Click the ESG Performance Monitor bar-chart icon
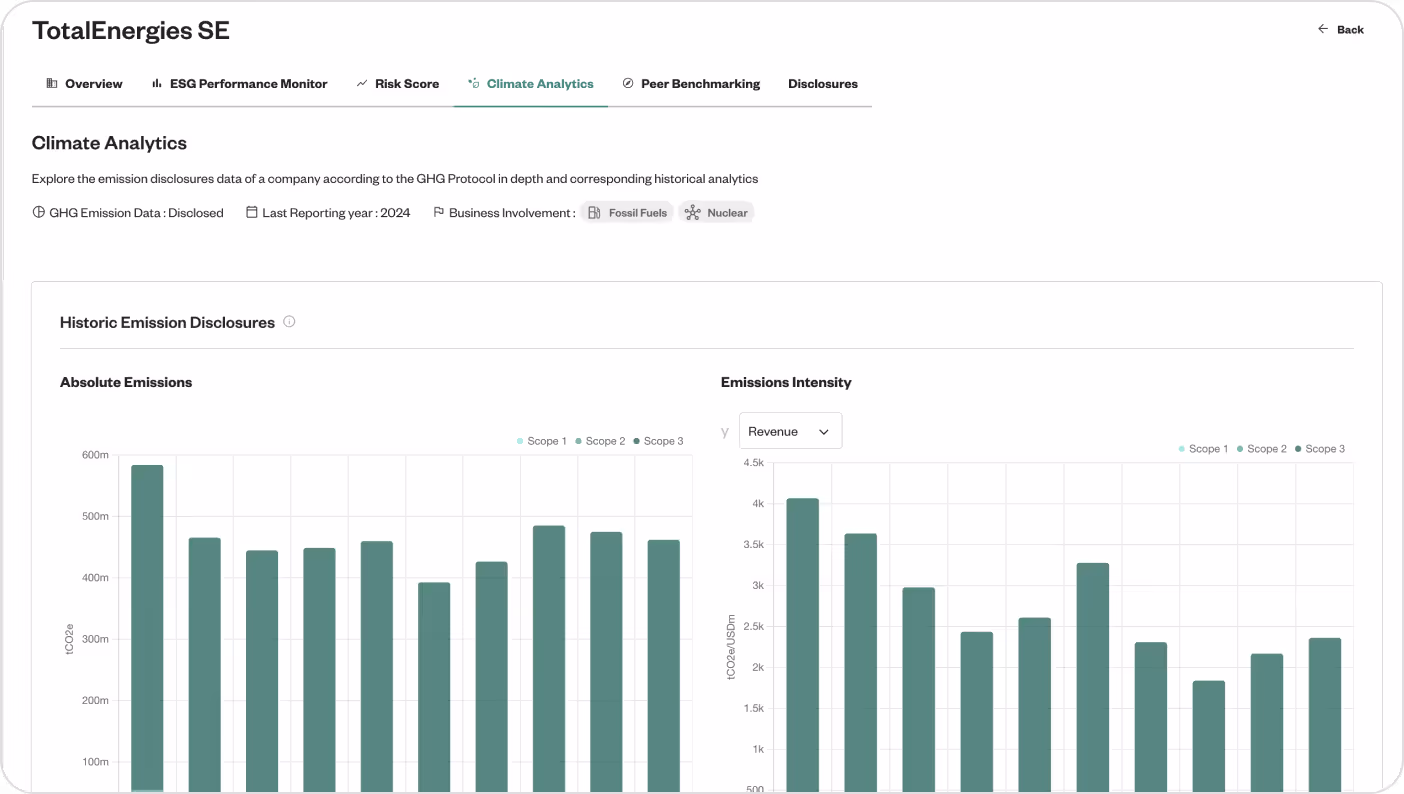The image size is (1404, 794). (x=157, y=83)
